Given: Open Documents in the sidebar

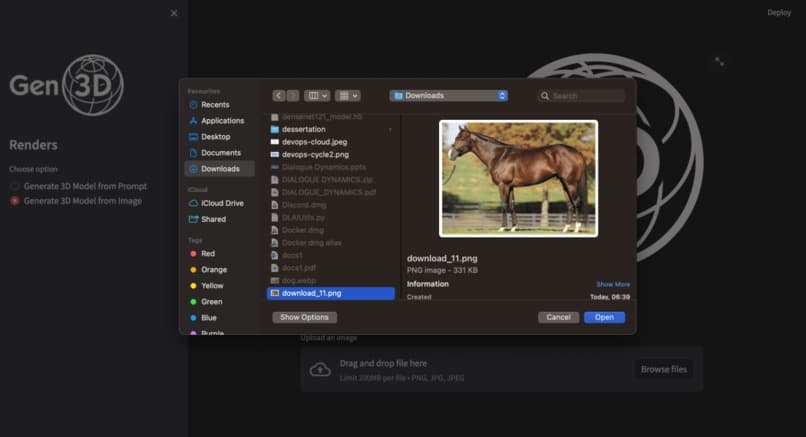Looking at the screenshot, I should pos(221,153).
